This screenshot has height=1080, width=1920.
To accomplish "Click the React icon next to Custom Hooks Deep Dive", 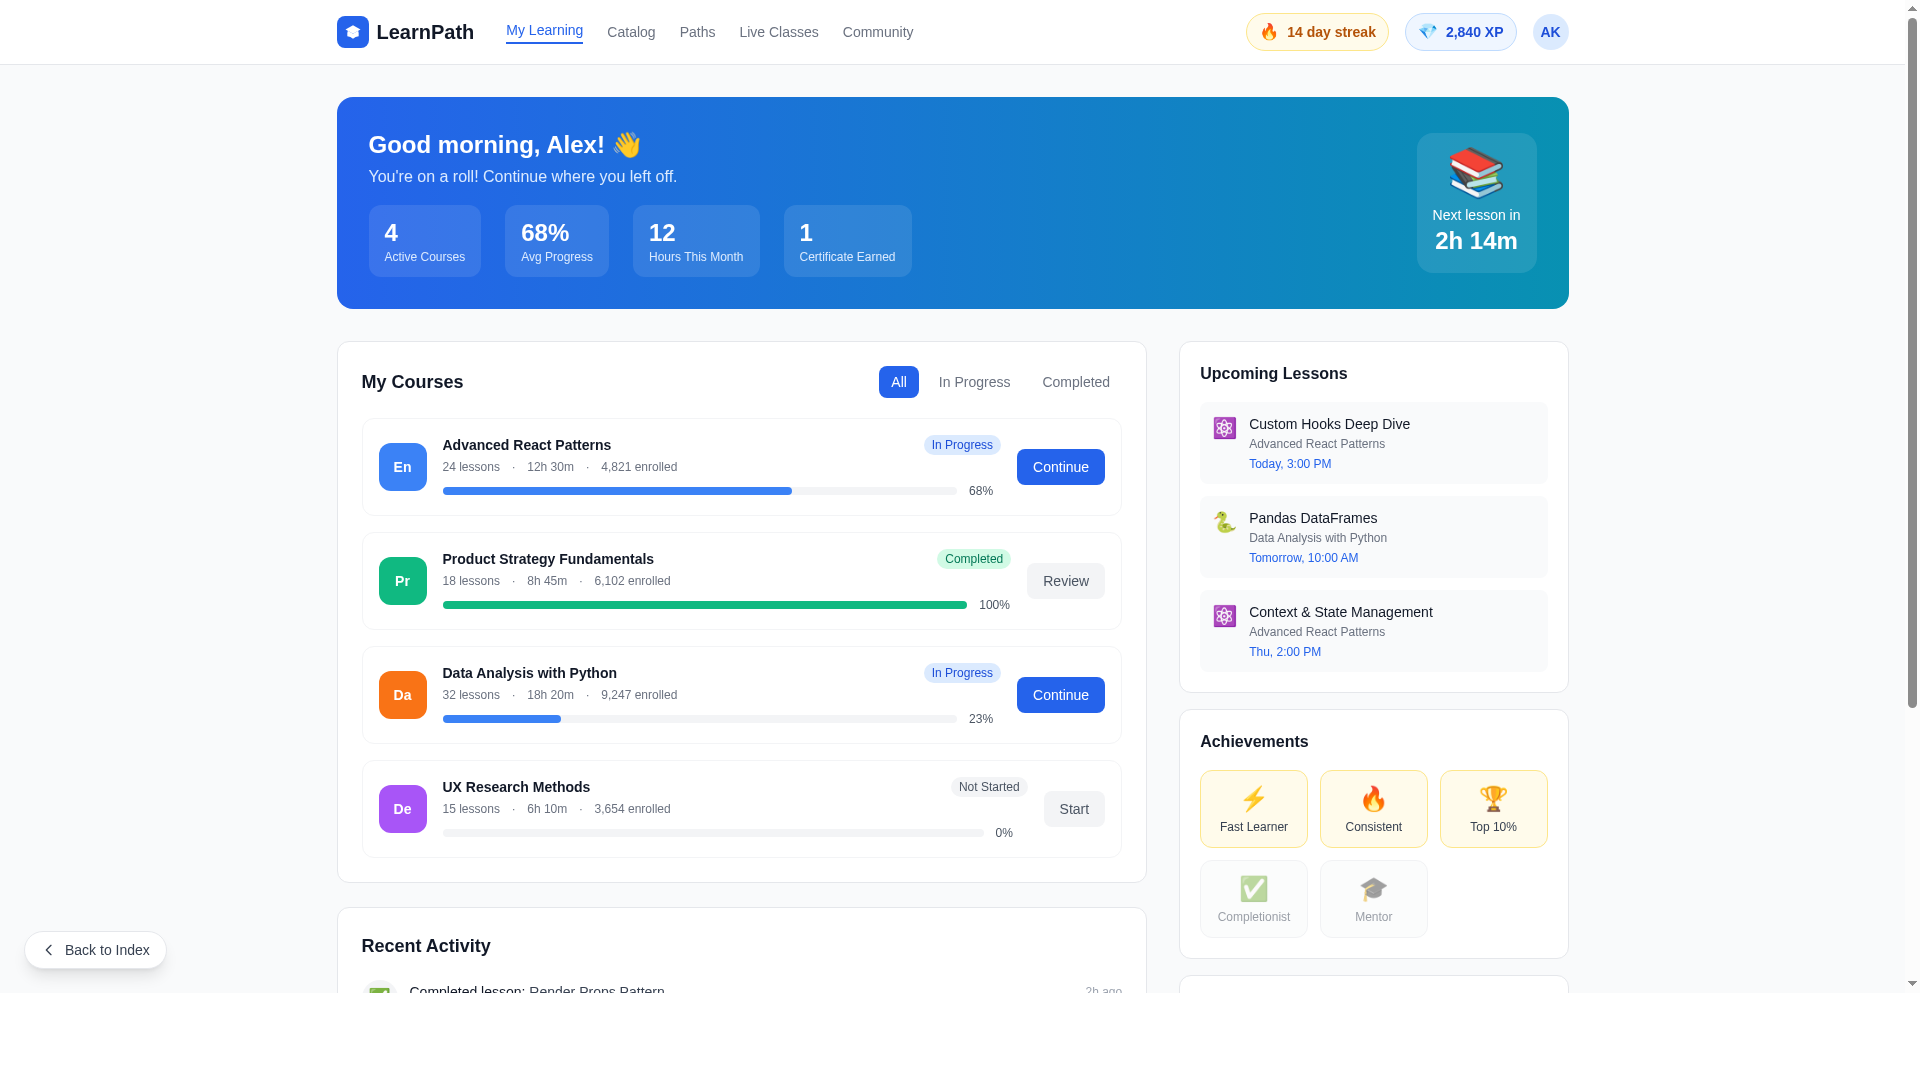I will (x=1223, y=427).
